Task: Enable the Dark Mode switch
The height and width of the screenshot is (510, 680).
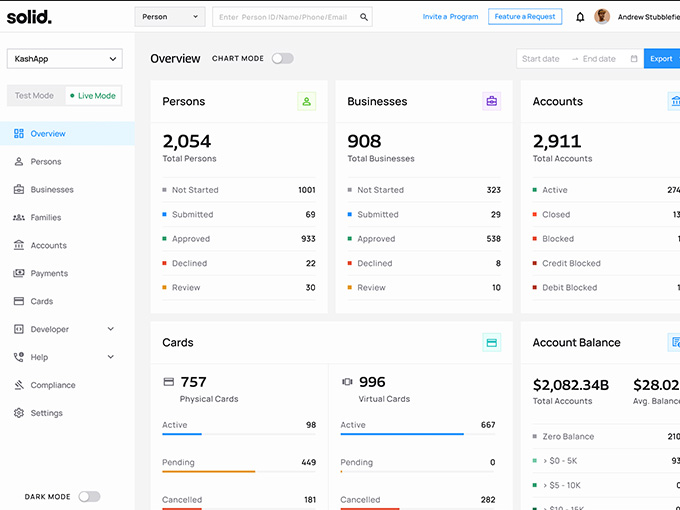Action: [89, 496]
